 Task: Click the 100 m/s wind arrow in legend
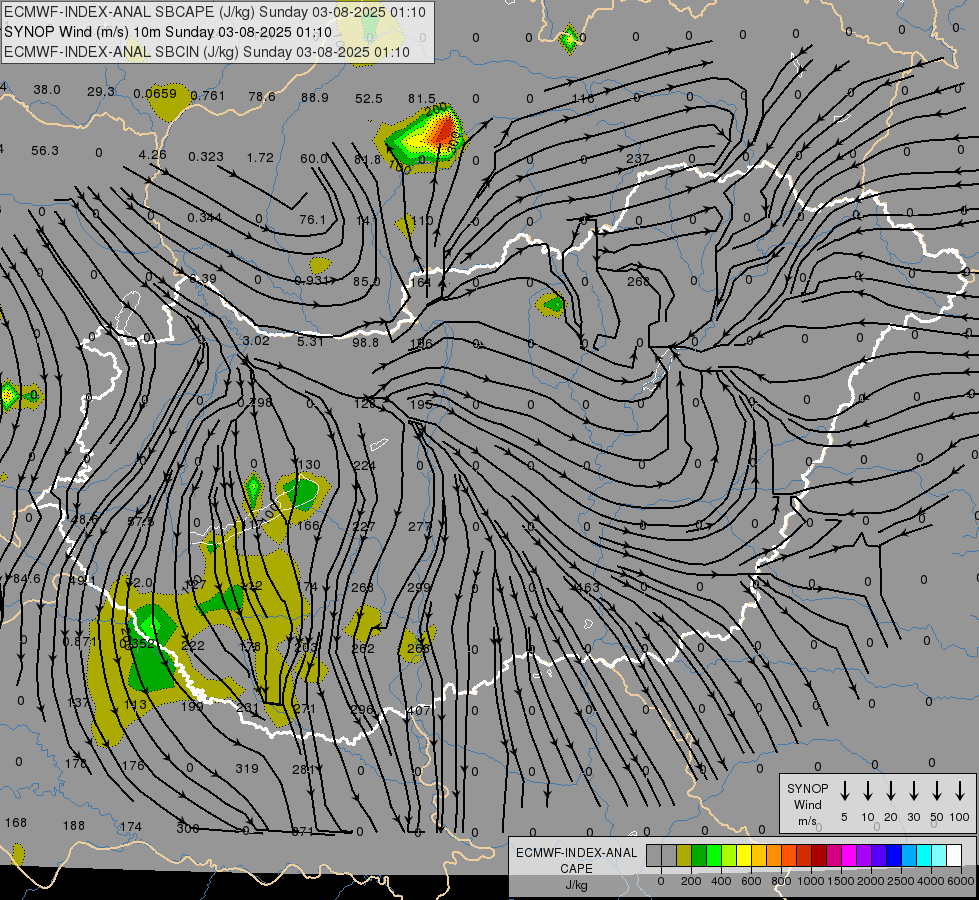click(960, 791)
